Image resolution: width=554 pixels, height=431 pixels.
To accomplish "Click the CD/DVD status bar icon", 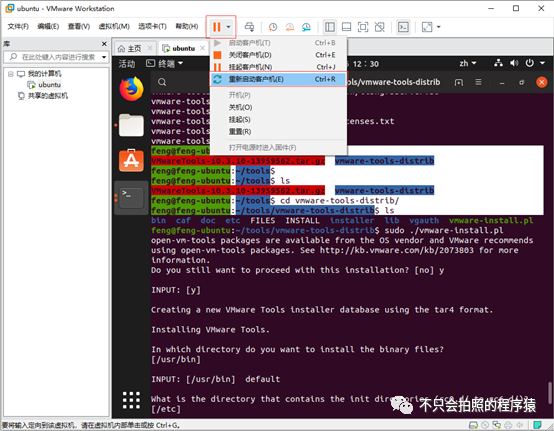I will point(485,425).
